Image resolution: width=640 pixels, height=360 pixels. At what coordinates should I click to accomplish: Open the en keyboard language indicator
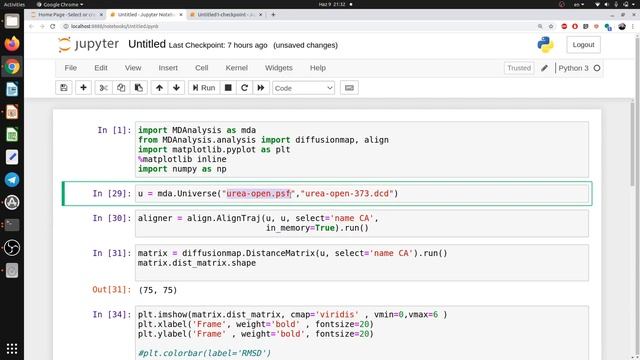[x=579, y=4]
